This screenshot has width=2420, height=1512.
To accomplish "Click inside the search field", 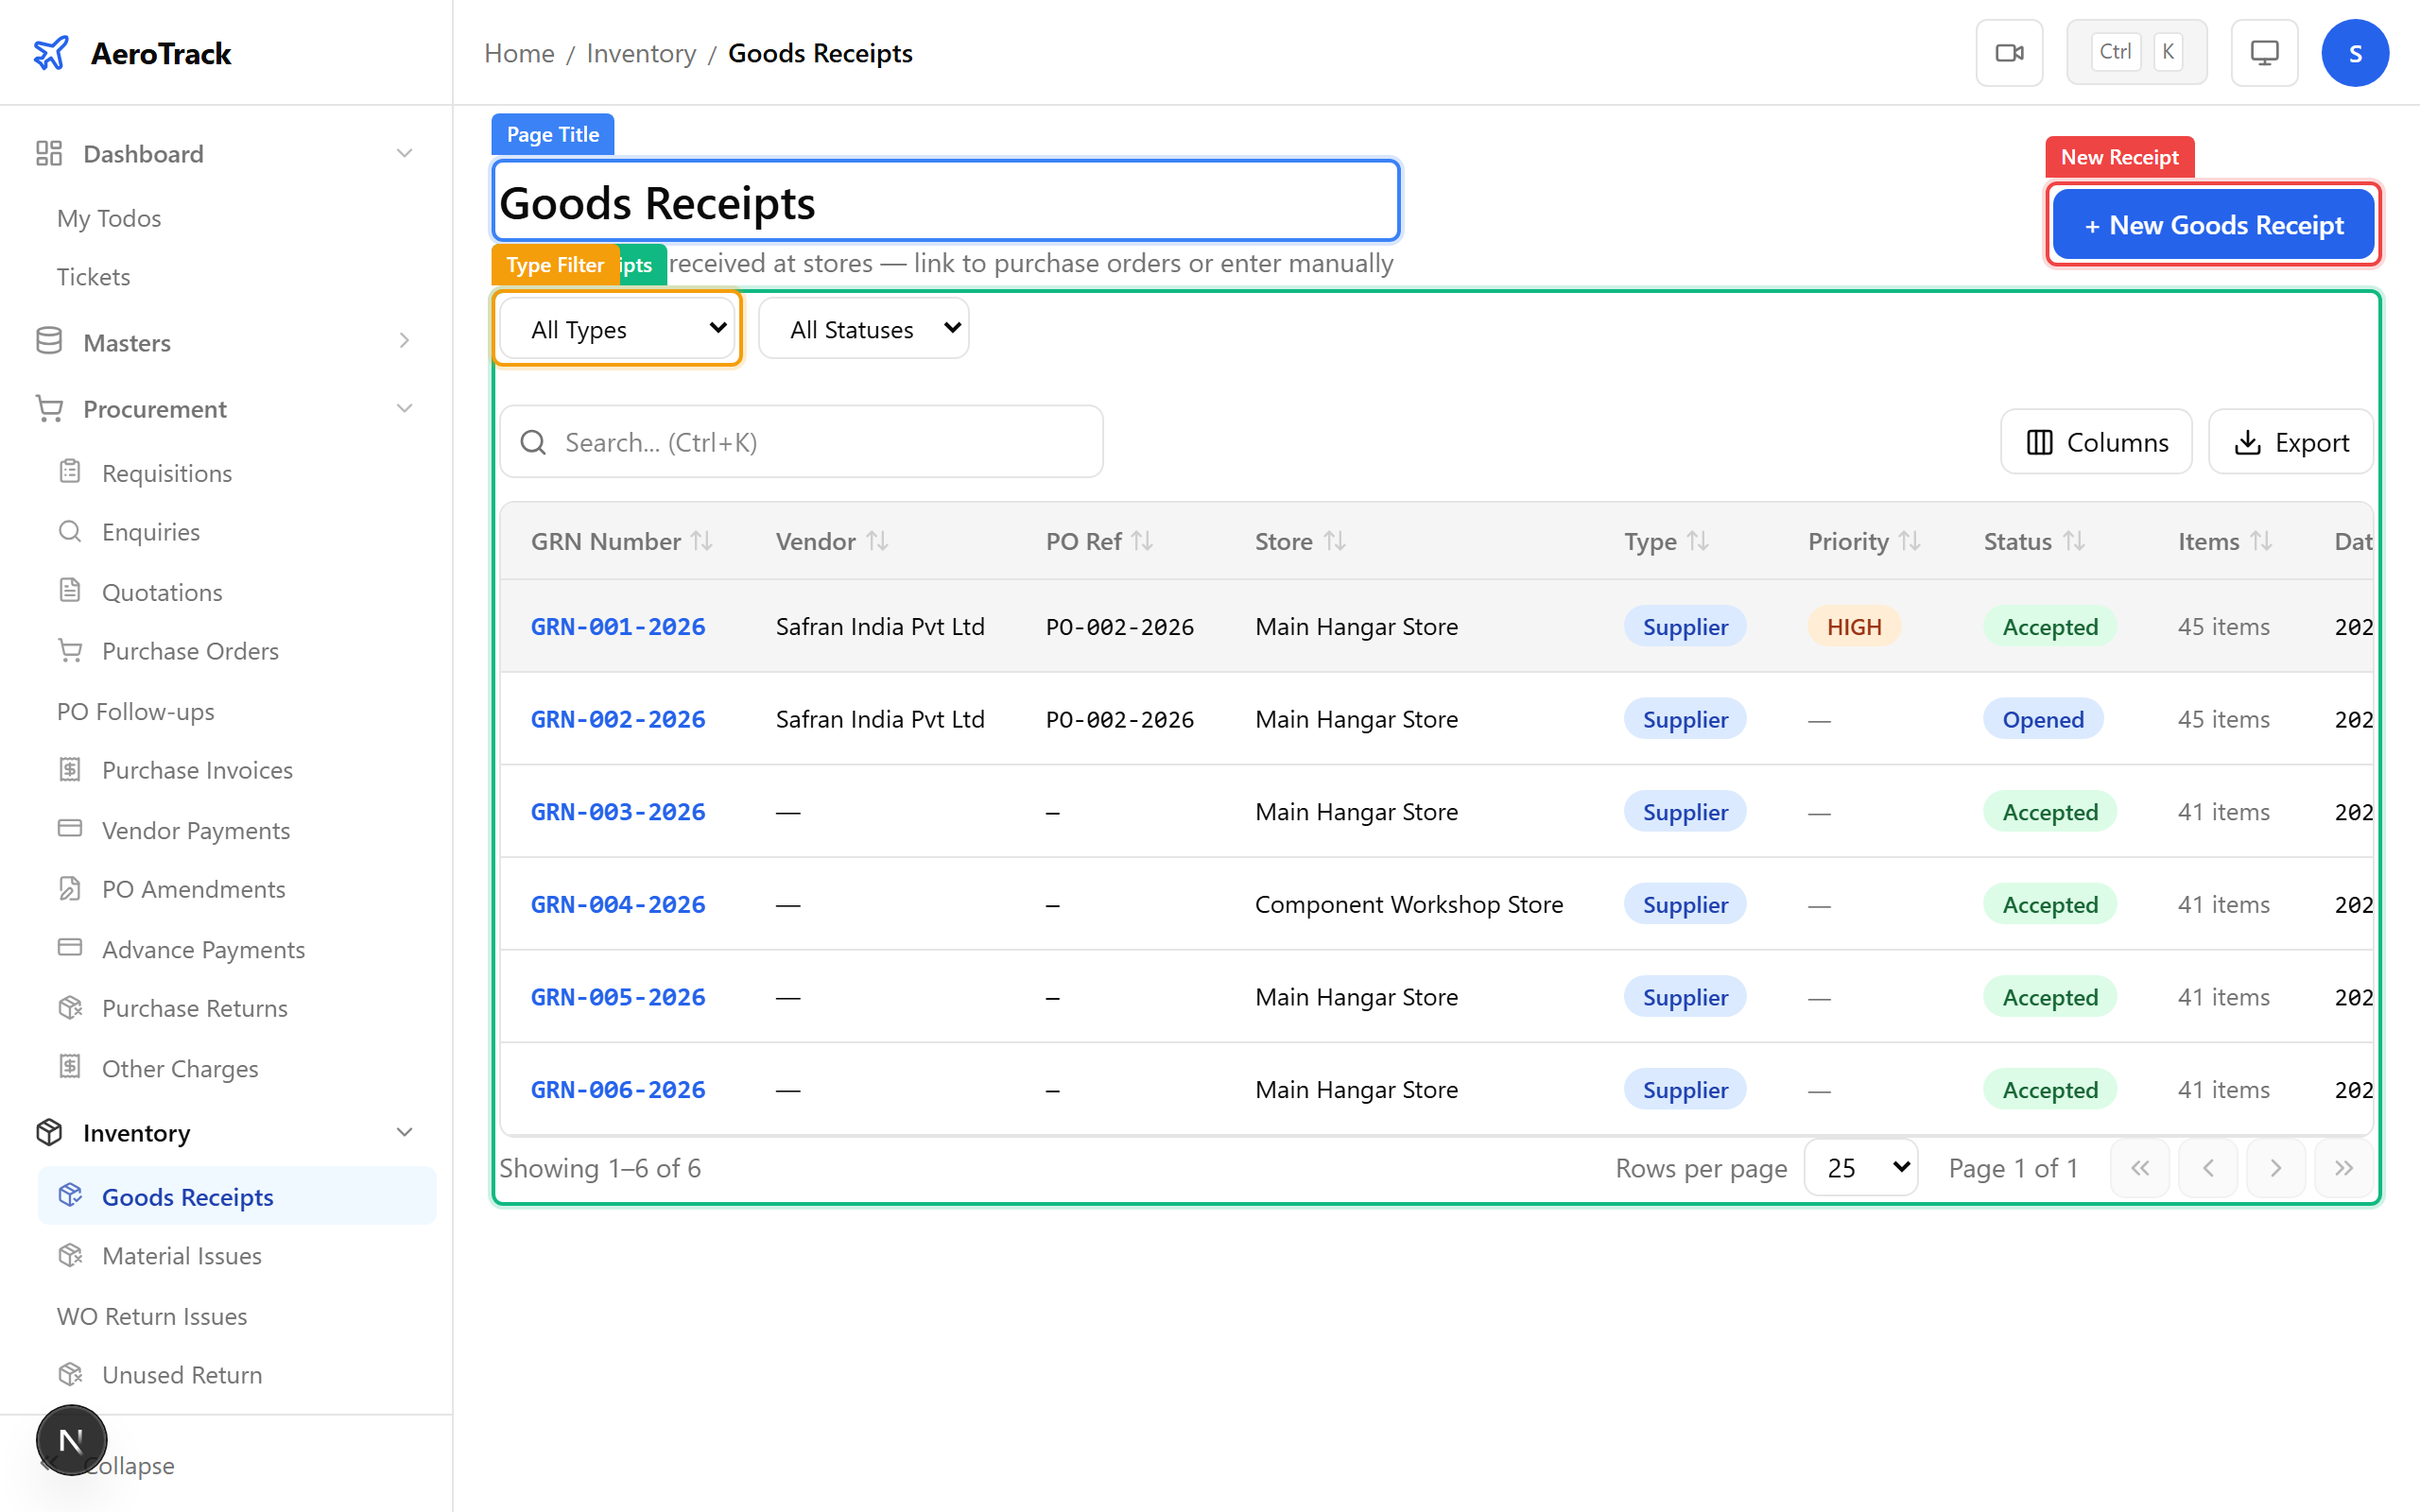I will point(800,441).
